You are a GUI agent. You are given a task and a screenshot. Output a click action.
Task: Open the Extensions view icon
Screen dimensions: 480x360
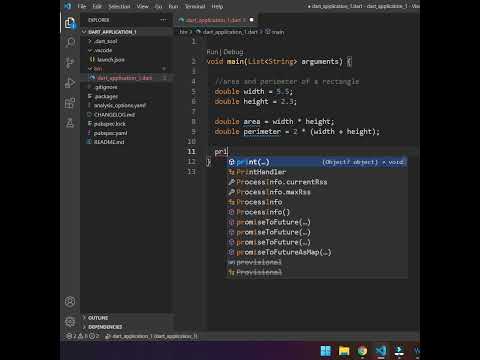tap(70, 103)
